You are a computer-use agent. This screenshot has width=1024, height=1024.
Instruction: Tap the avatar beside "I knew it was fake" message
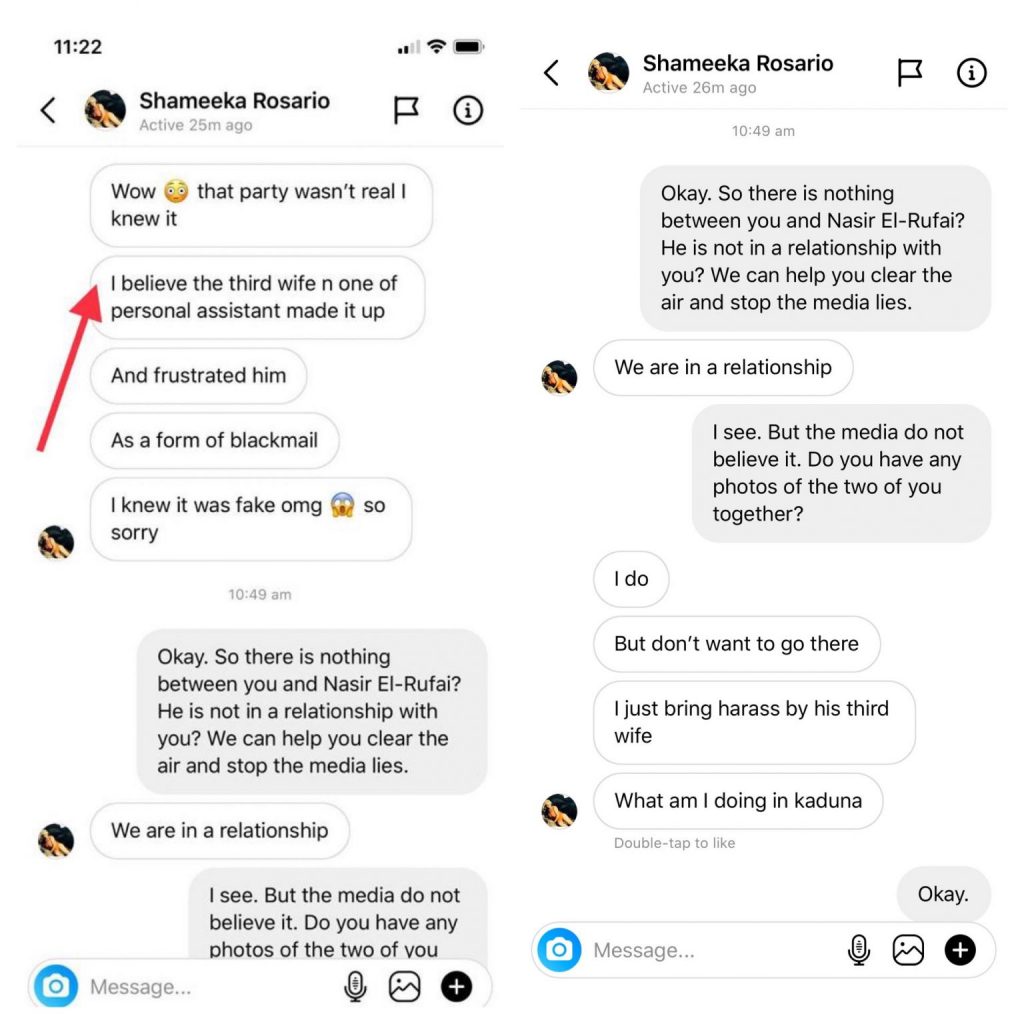pyautogui.click(x=56, y=543)
